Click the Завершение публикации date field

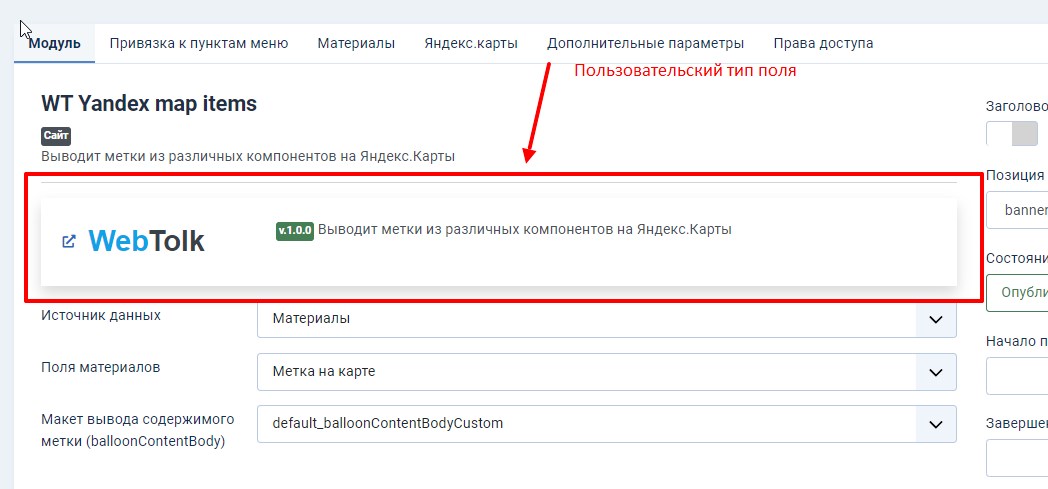click(1017, 458)
